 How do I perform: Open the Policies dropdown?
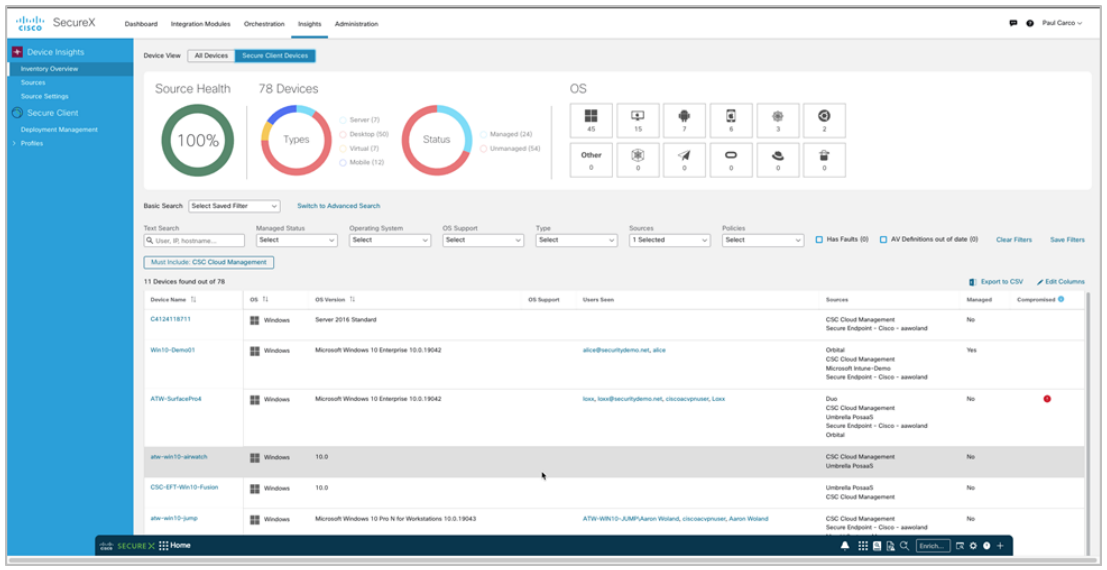point(762,240)
